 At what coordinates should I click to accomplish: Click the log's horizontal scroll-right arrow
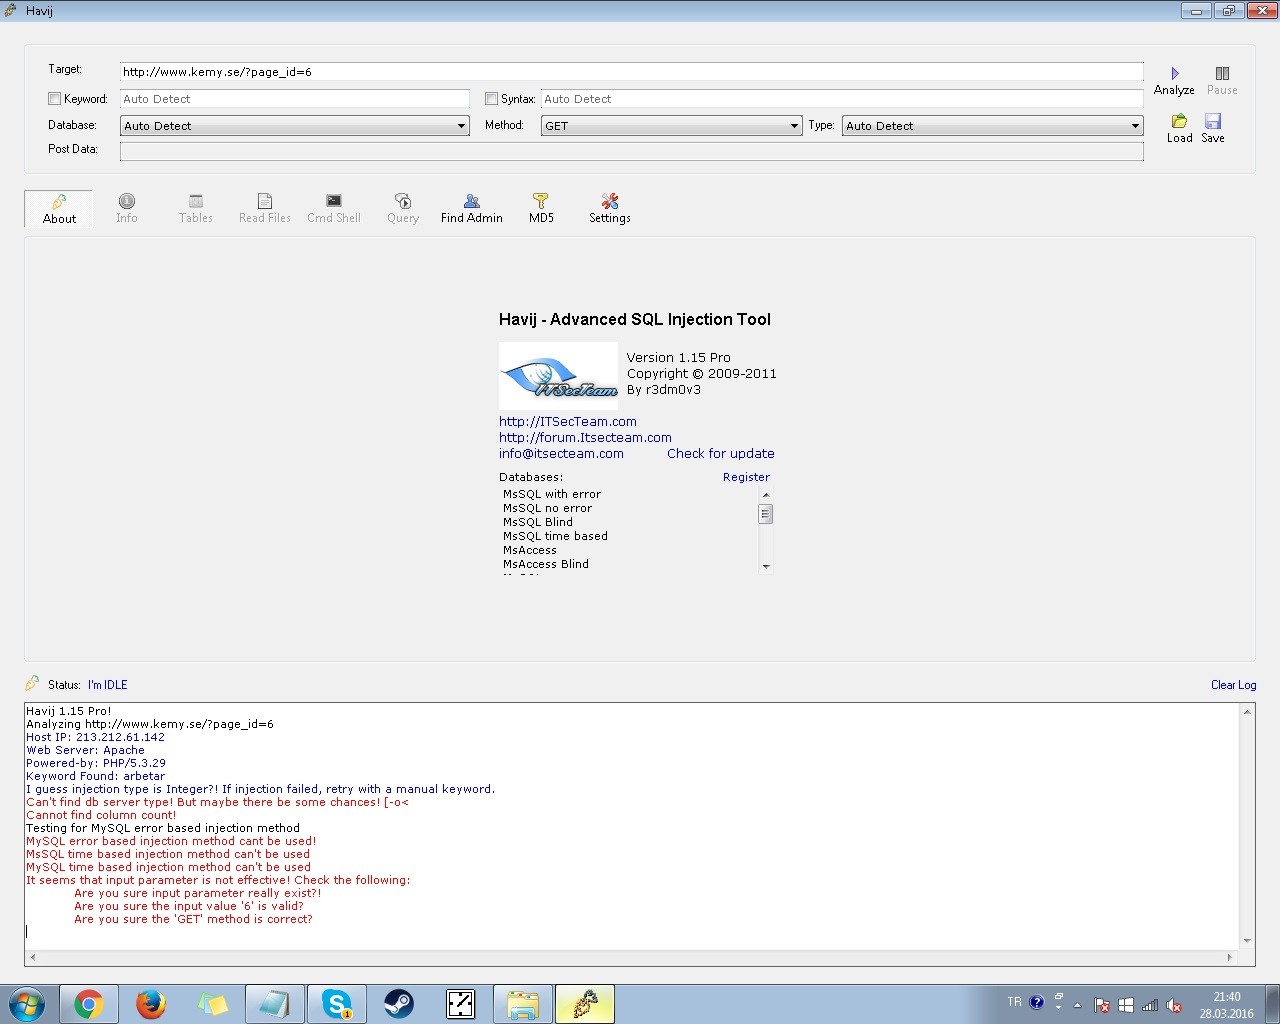pos(1231,957)
